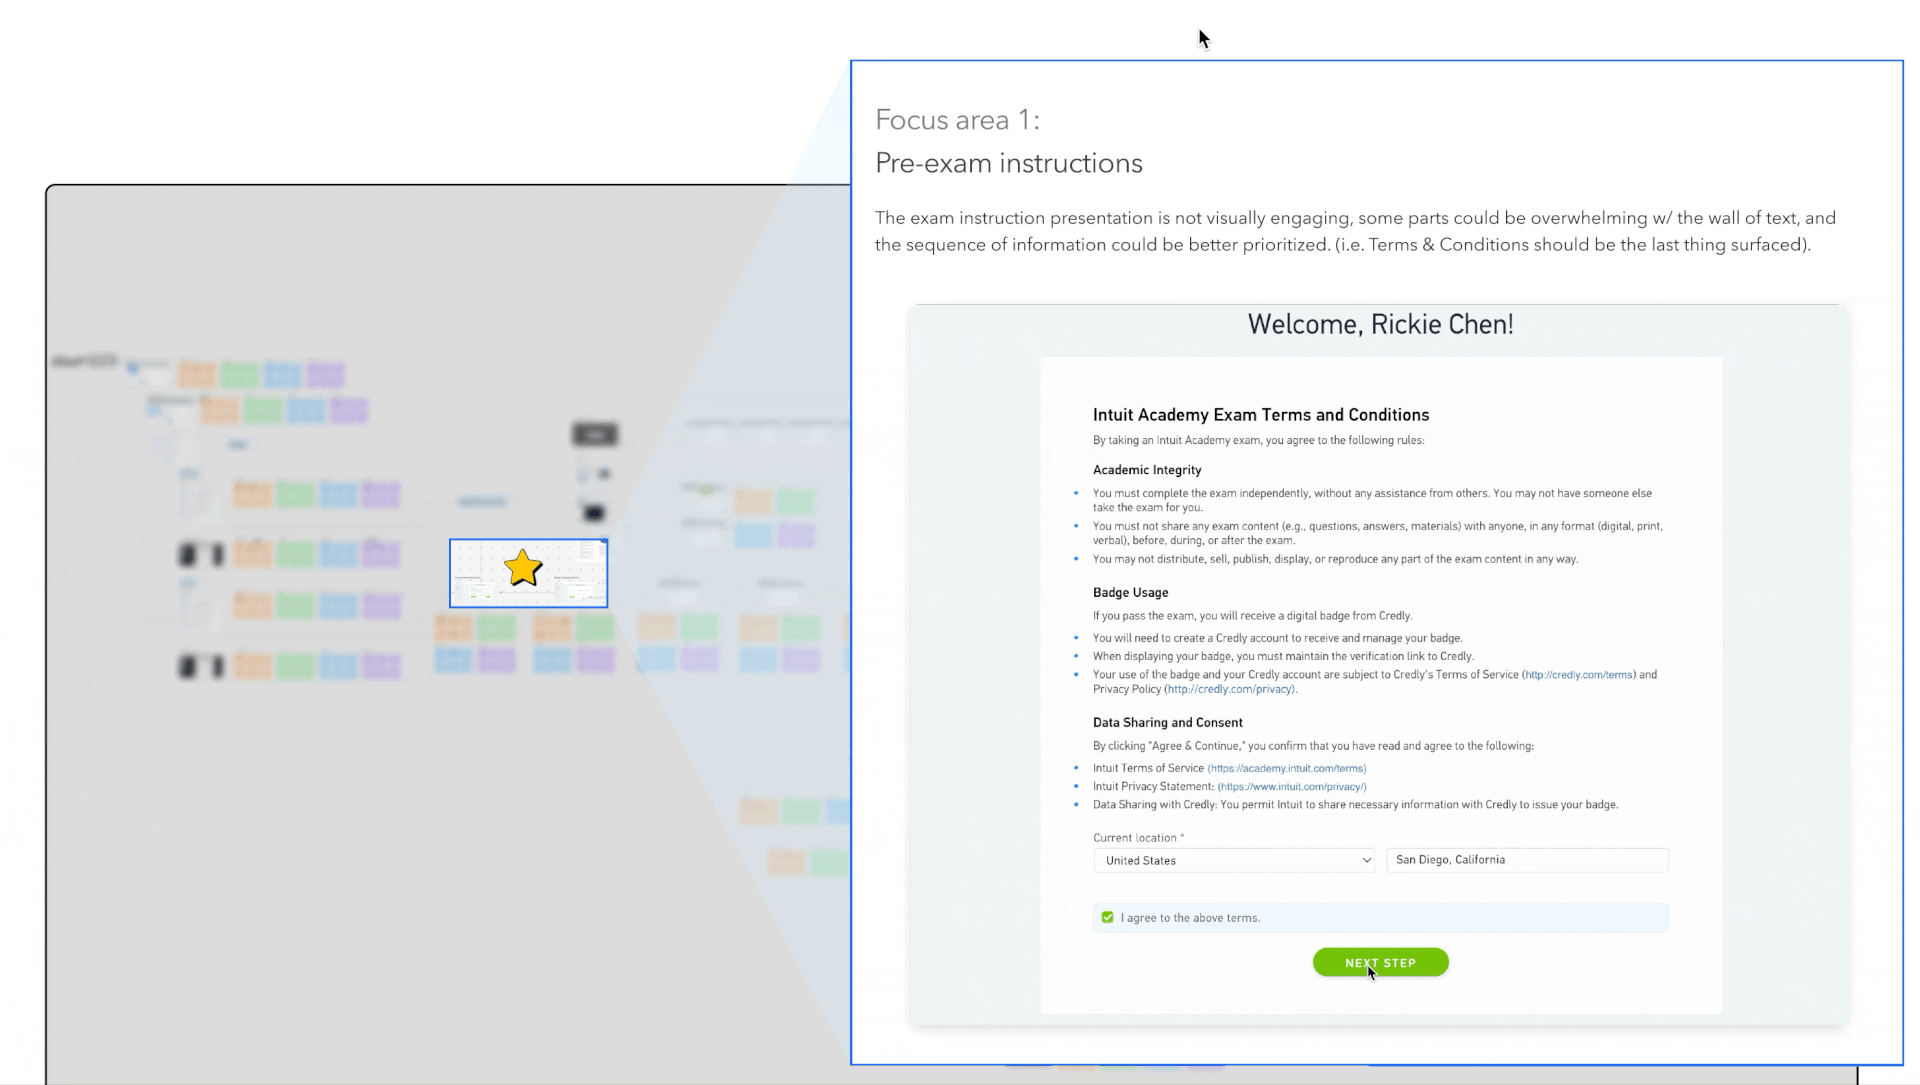Select the "Focus area 1:" title text
The width and height of the screenshot is (1920, 1085).
tap(957, 120)
